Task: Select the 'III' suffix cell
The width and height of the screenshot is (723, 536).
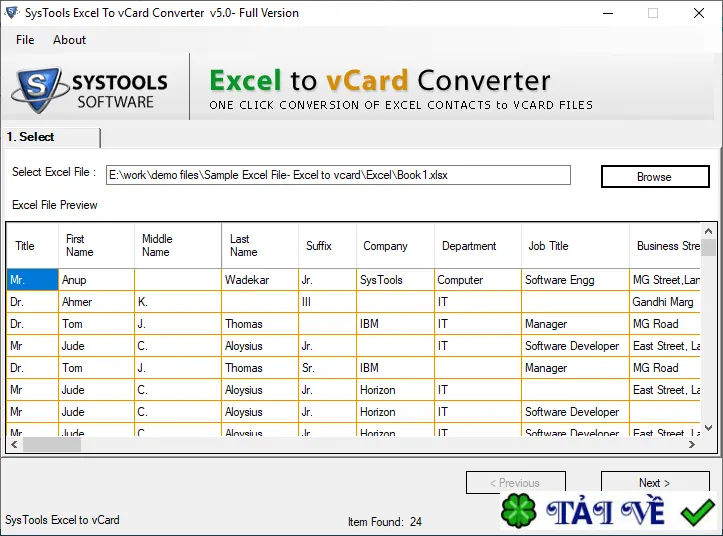Action: click(327, 302)
